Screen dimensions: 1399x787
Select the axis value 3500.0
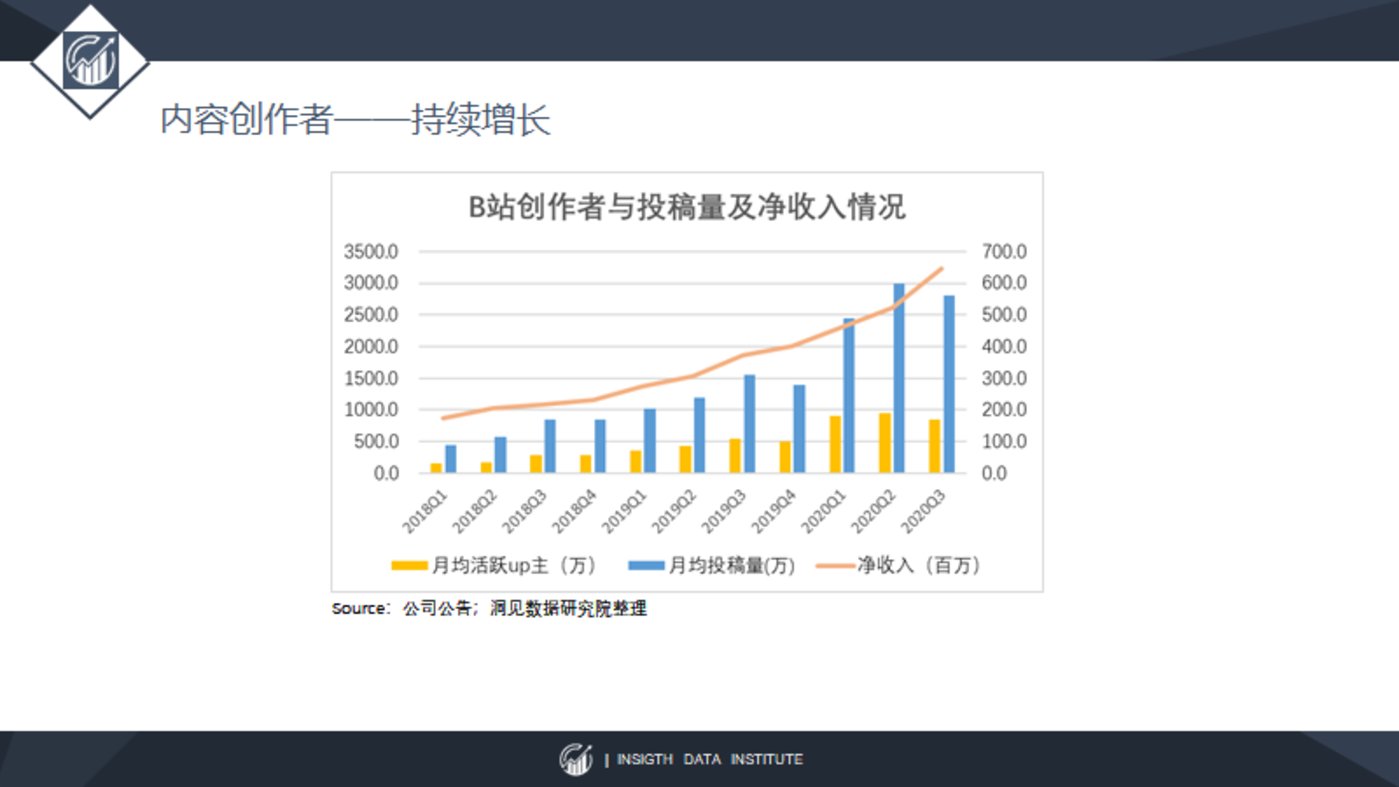[371, 251]
